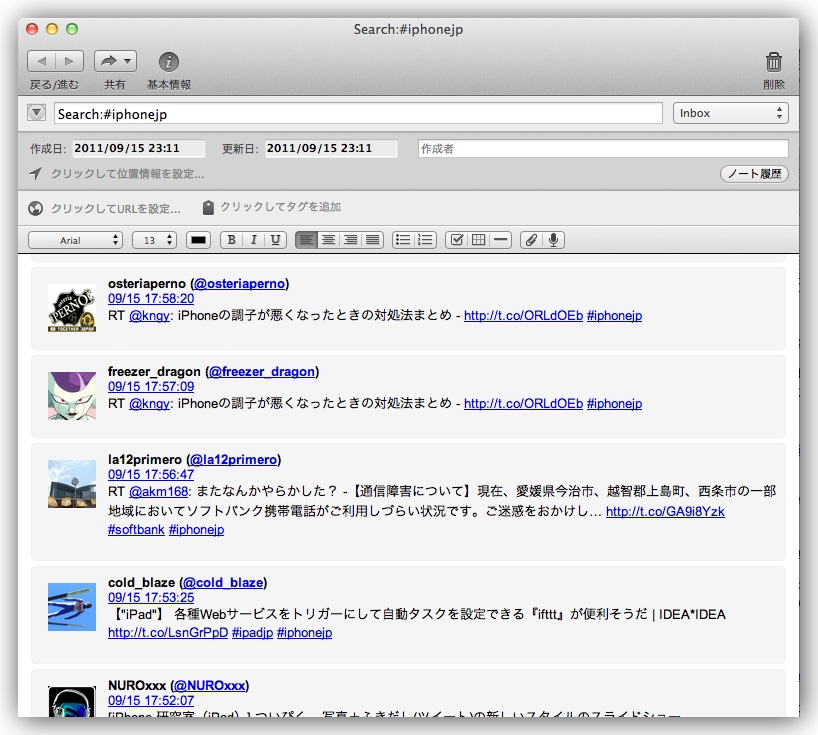Open the text color swatch
This screenshot has height=735, width=818.
(x=198, y=240)
